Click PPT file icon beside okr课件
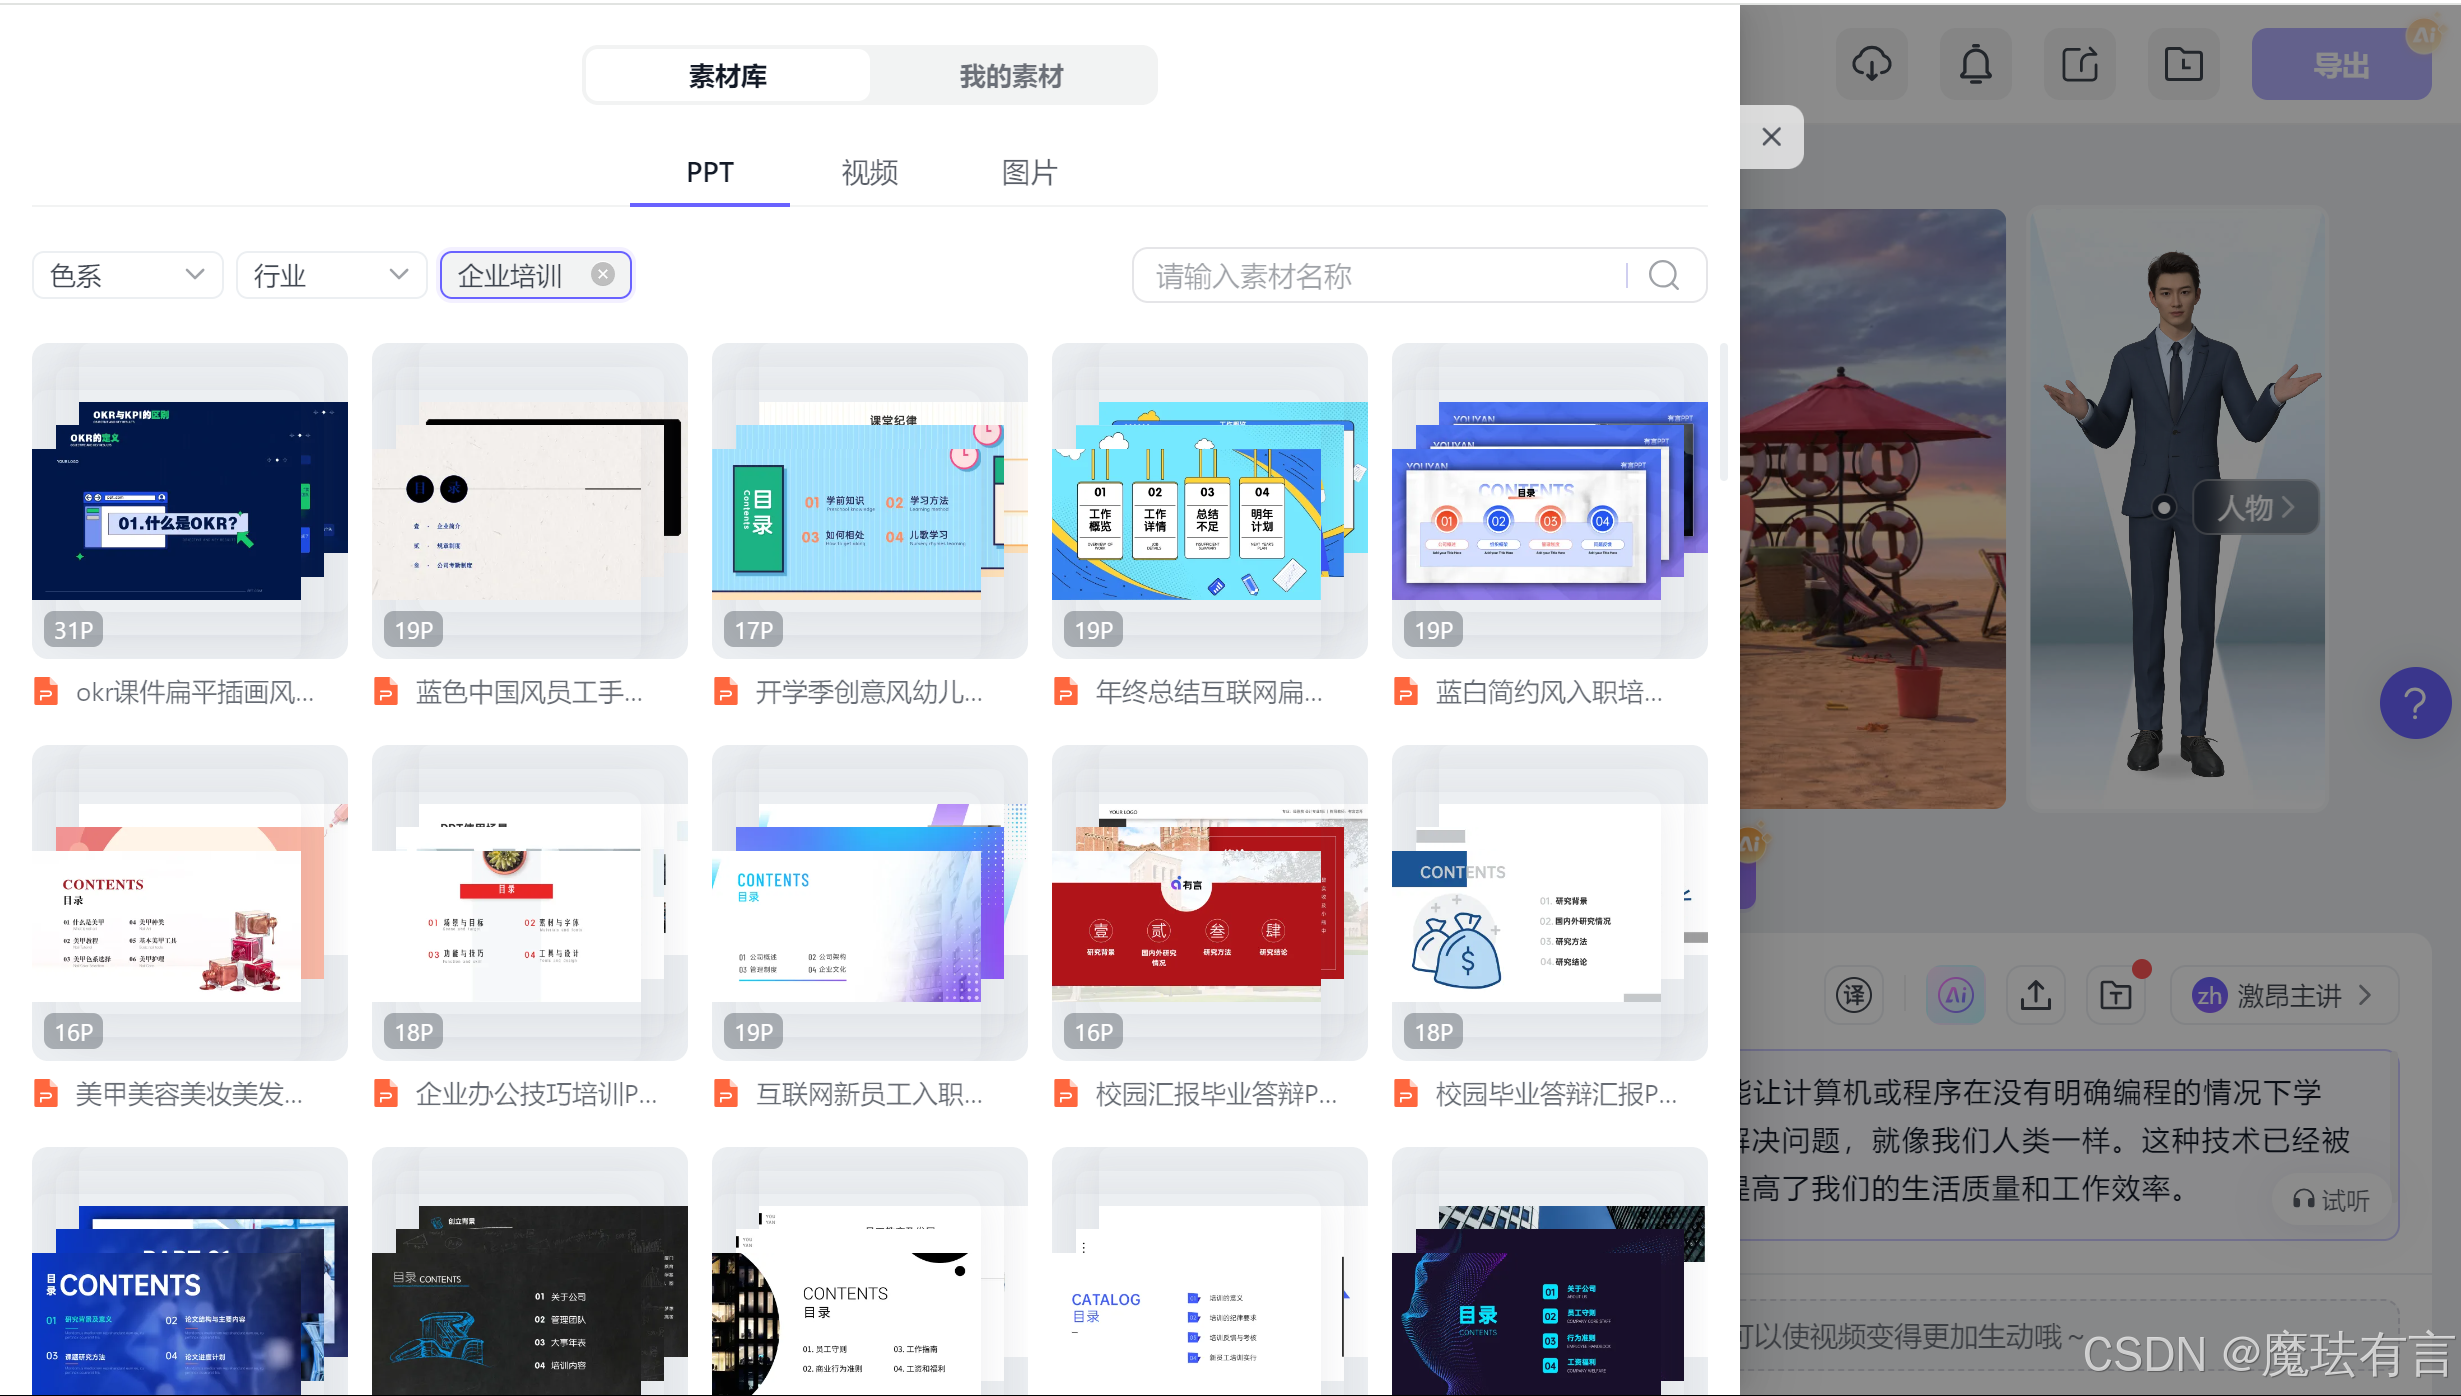The height and width of the screenshot is (1396, 2461). click(x=46, y=692)
